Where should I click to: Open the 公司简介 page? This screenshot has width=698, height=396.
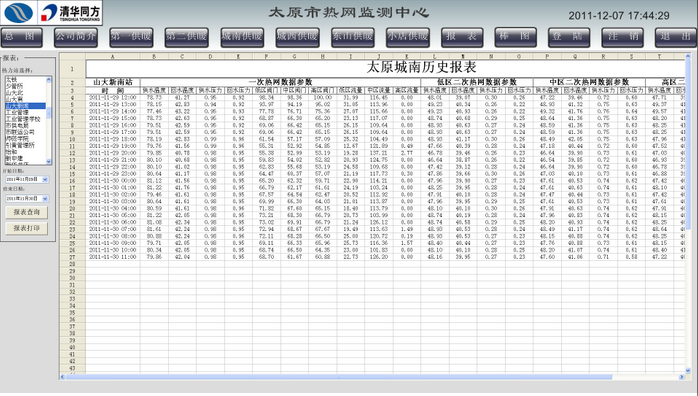(76, 37)
